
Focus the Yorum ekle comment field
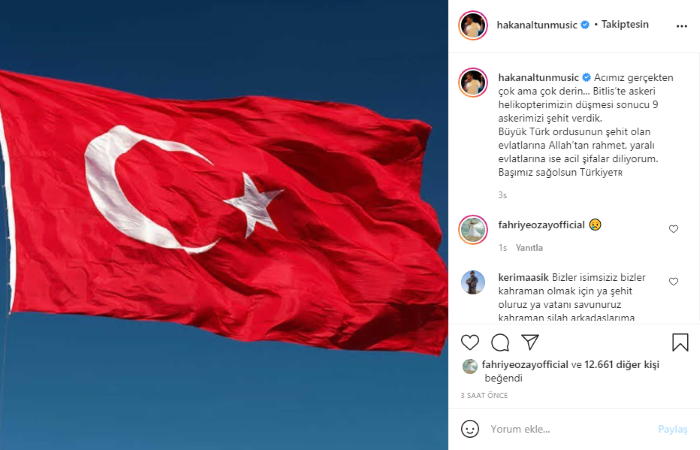571,429
